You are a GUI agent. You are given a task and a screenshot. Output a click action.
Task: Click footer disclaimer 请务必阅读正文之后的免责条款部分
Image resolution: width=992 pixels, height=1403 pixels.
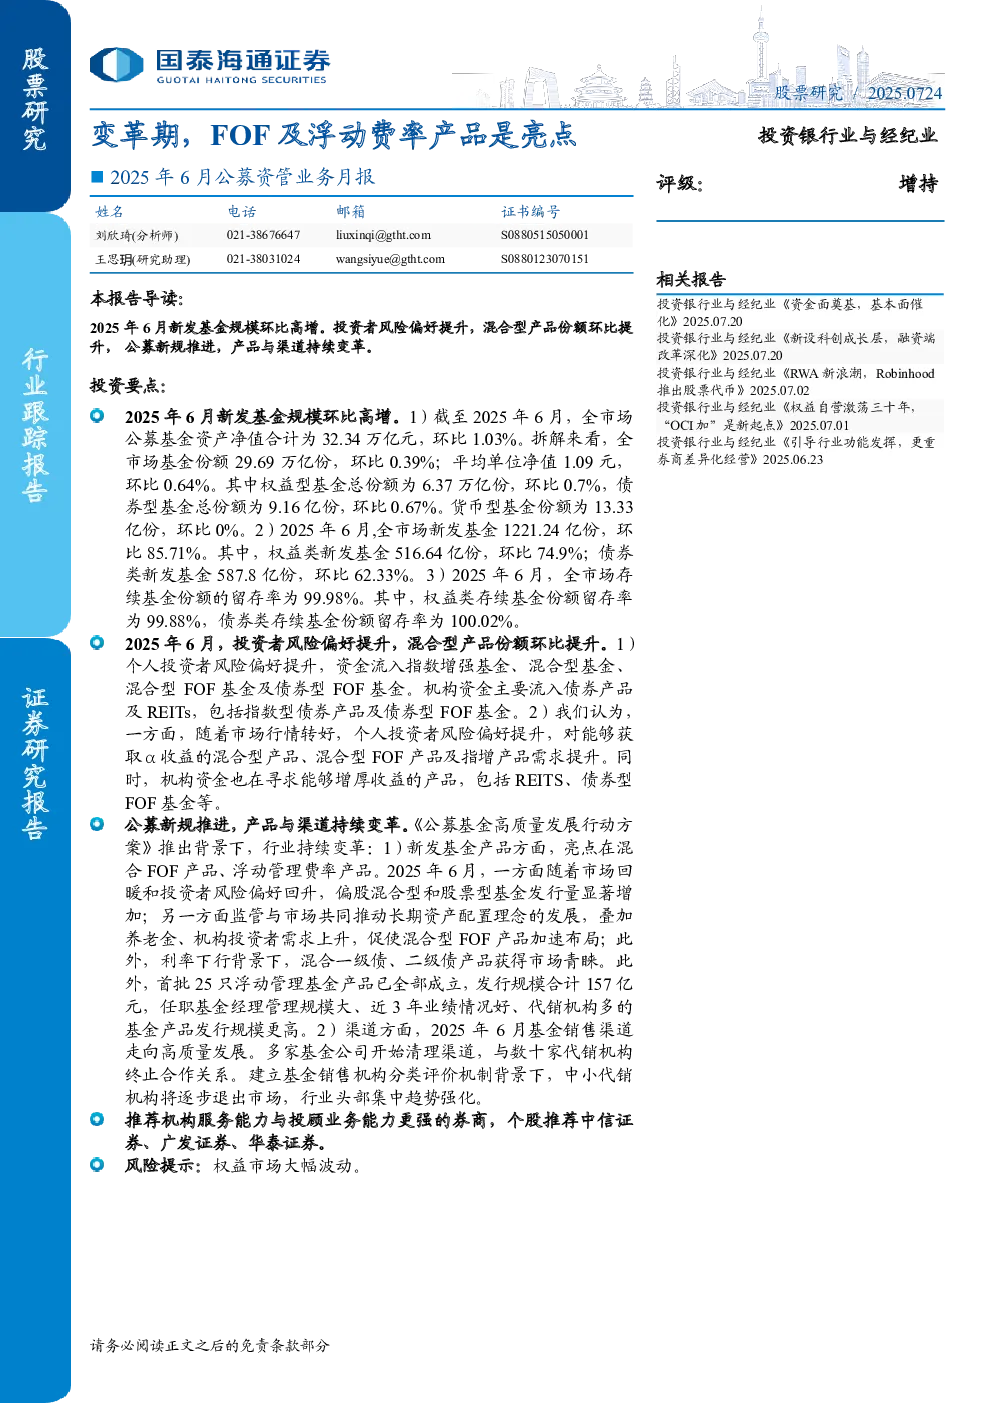tap(210, 1346)
